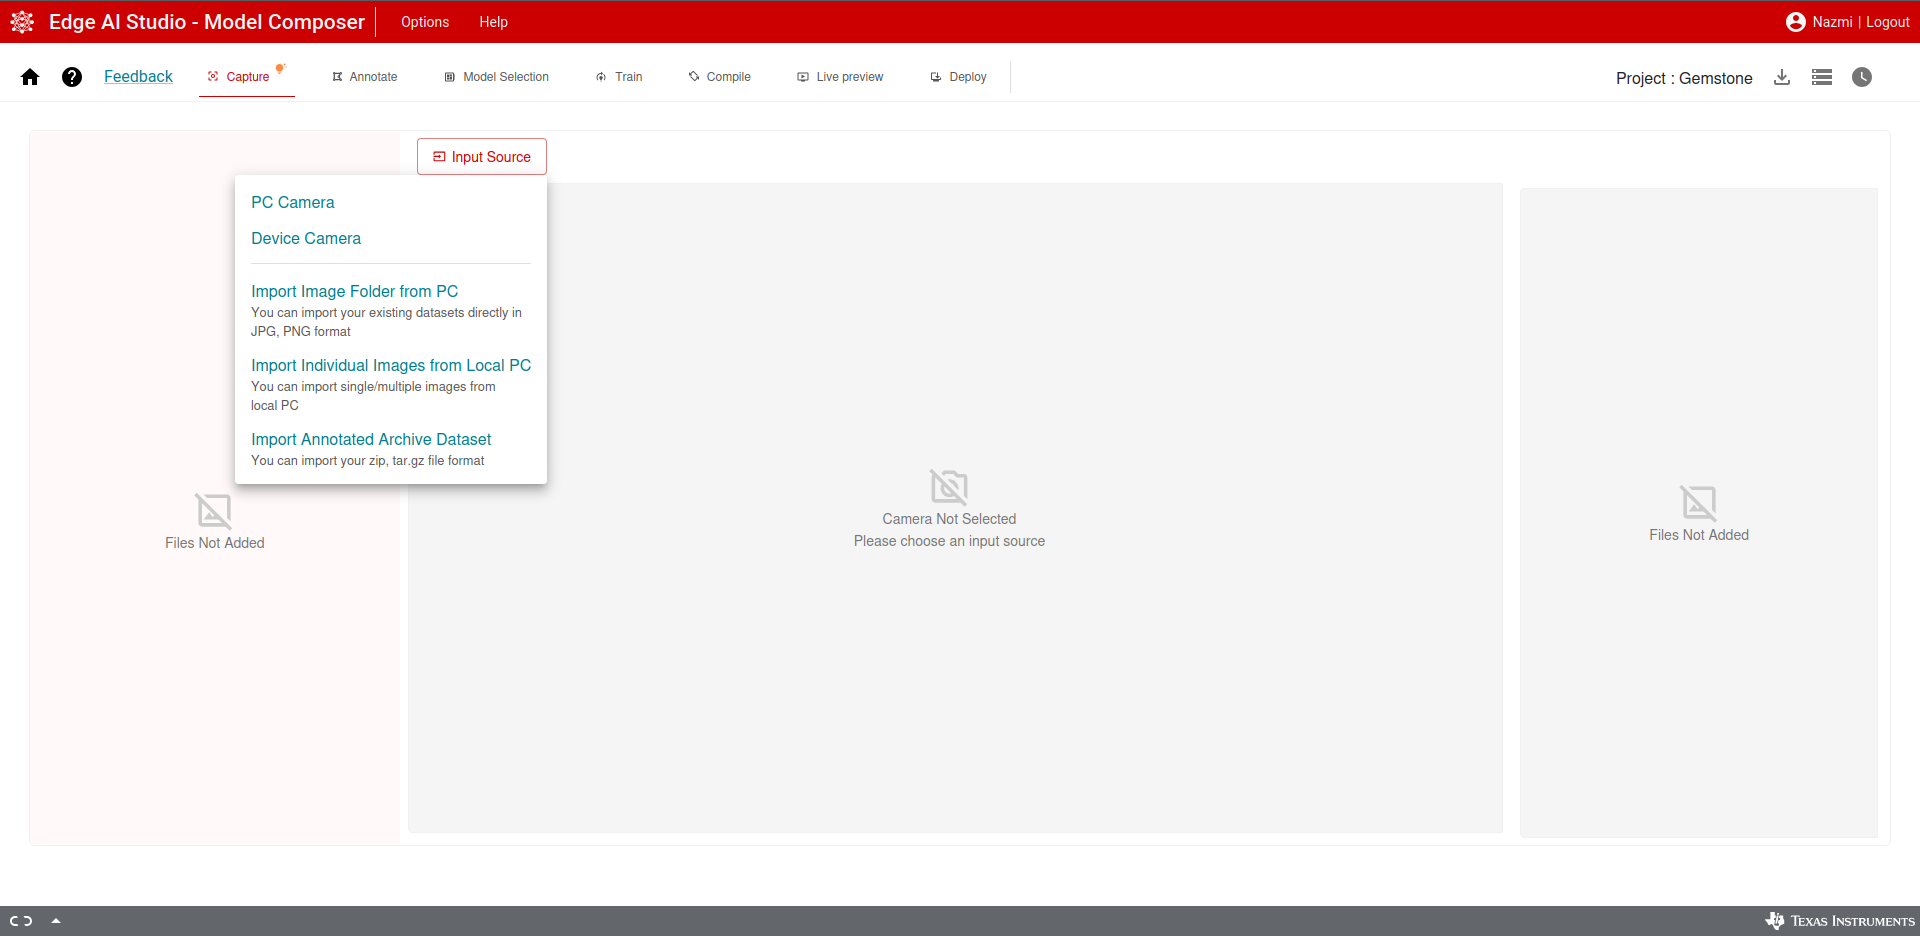Screen dimensions: 1920x936
Task: Download the project using the download icon
Action: pyautogui.click(x=1782, y=77)
